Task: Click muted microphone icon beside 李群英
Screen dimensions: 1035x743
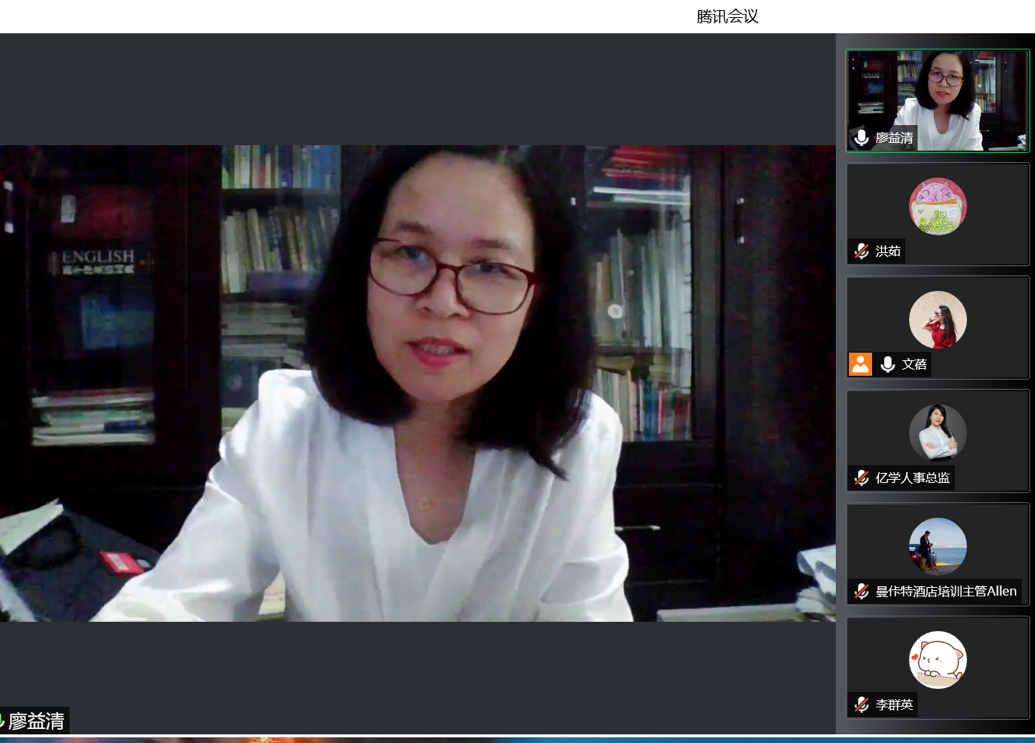Action: click(861, 705)
